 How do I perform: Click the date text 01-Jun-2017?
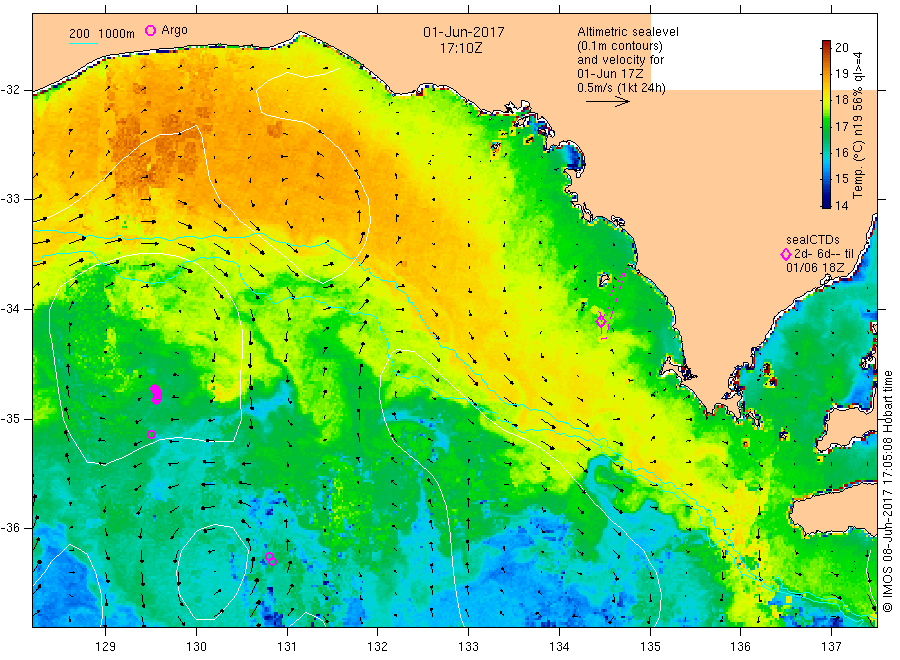click(x=464, y=32)
